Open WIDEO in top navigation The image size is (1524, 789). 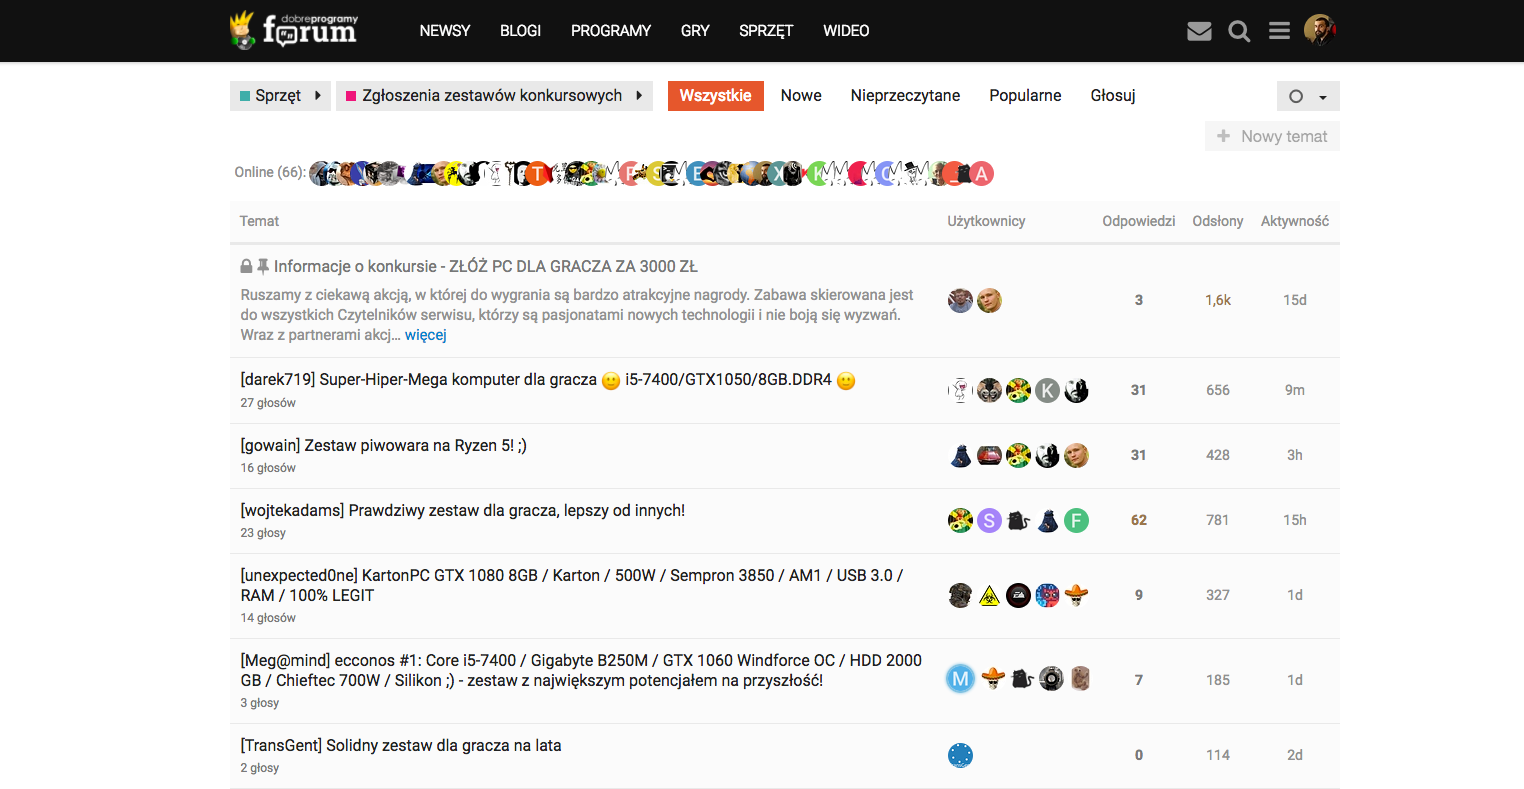[846, 31]
